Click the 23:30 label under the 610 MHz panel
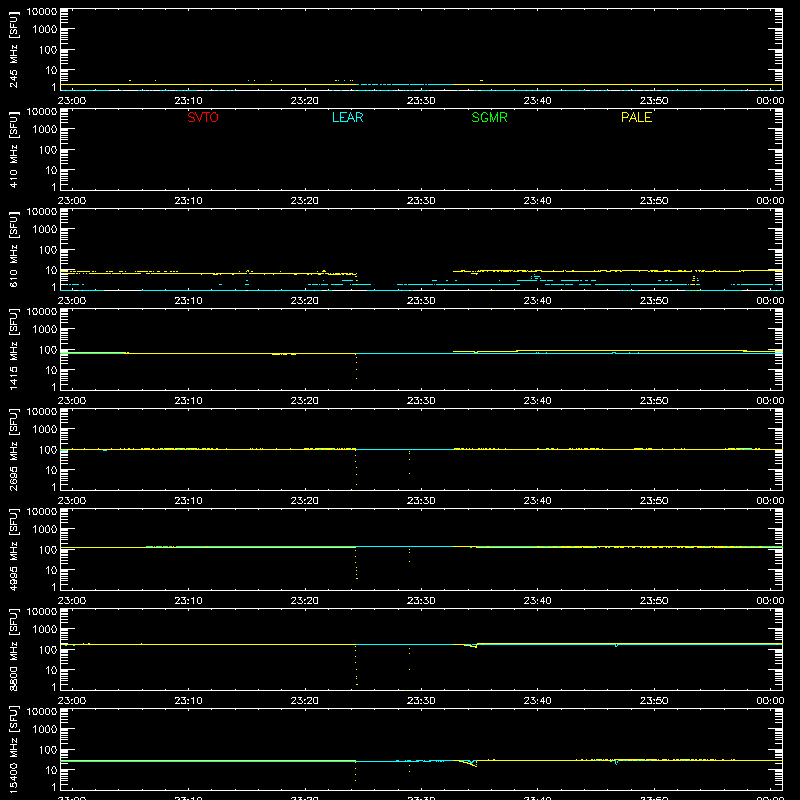This screenshot has width=800, height=800. 421,301
